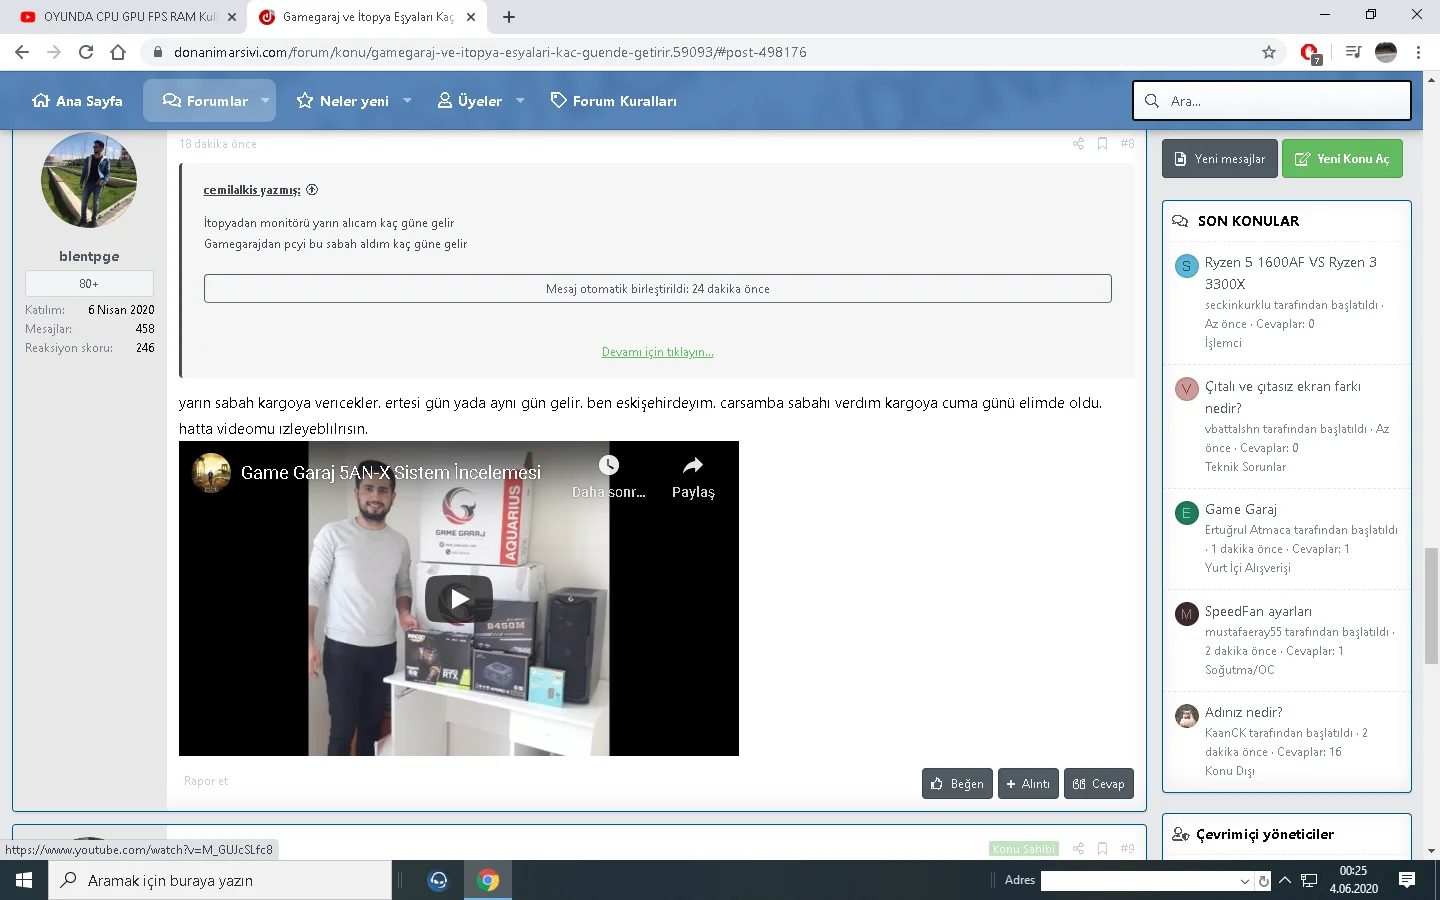Open the red extension icon with badge
This screenshot has height=900, width=1440.
pyautogui.click(x=1310, y=53)
